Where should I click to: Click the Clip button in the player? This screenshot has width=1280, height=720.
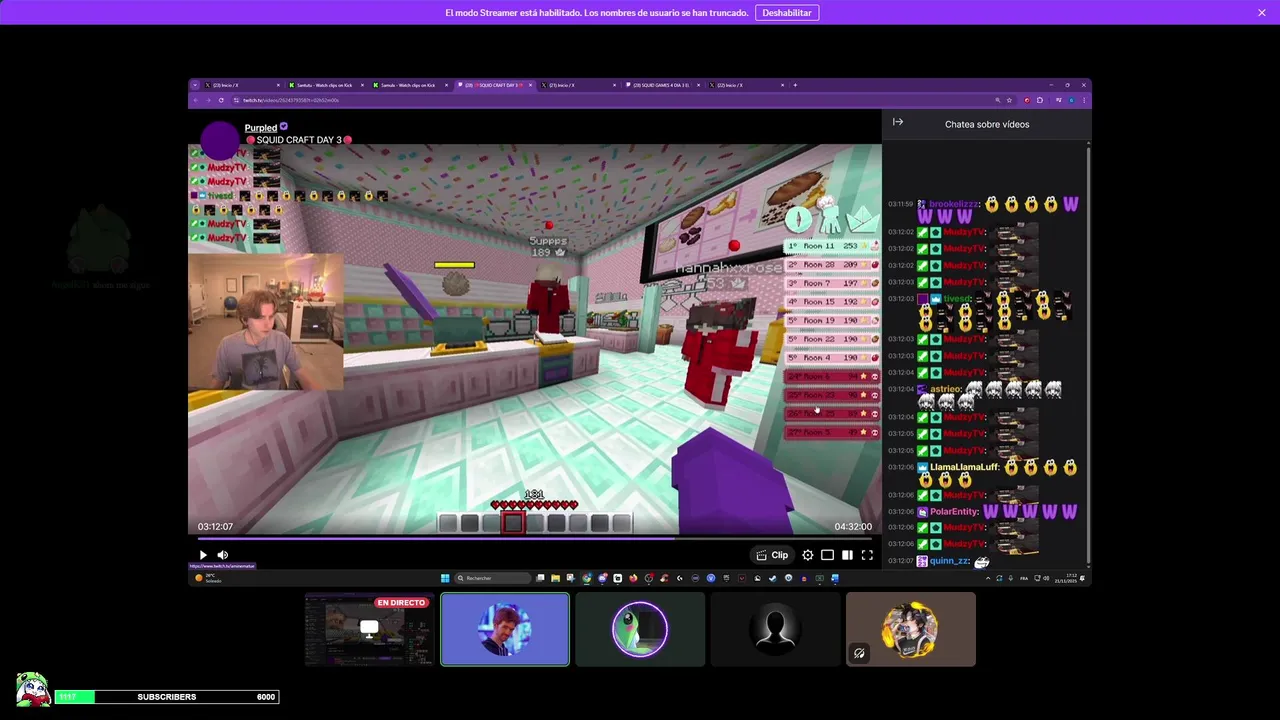click(772, 555)
